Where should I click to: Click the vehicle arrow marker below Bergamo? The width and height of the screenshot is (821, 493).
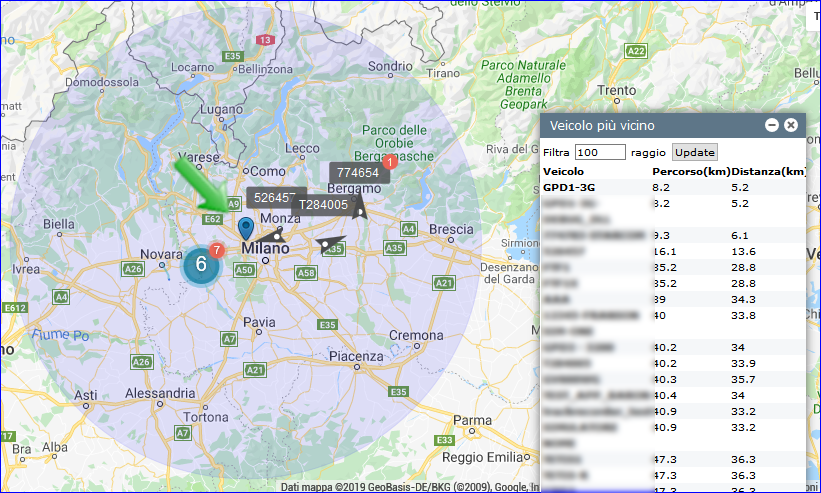coord(362,209)
